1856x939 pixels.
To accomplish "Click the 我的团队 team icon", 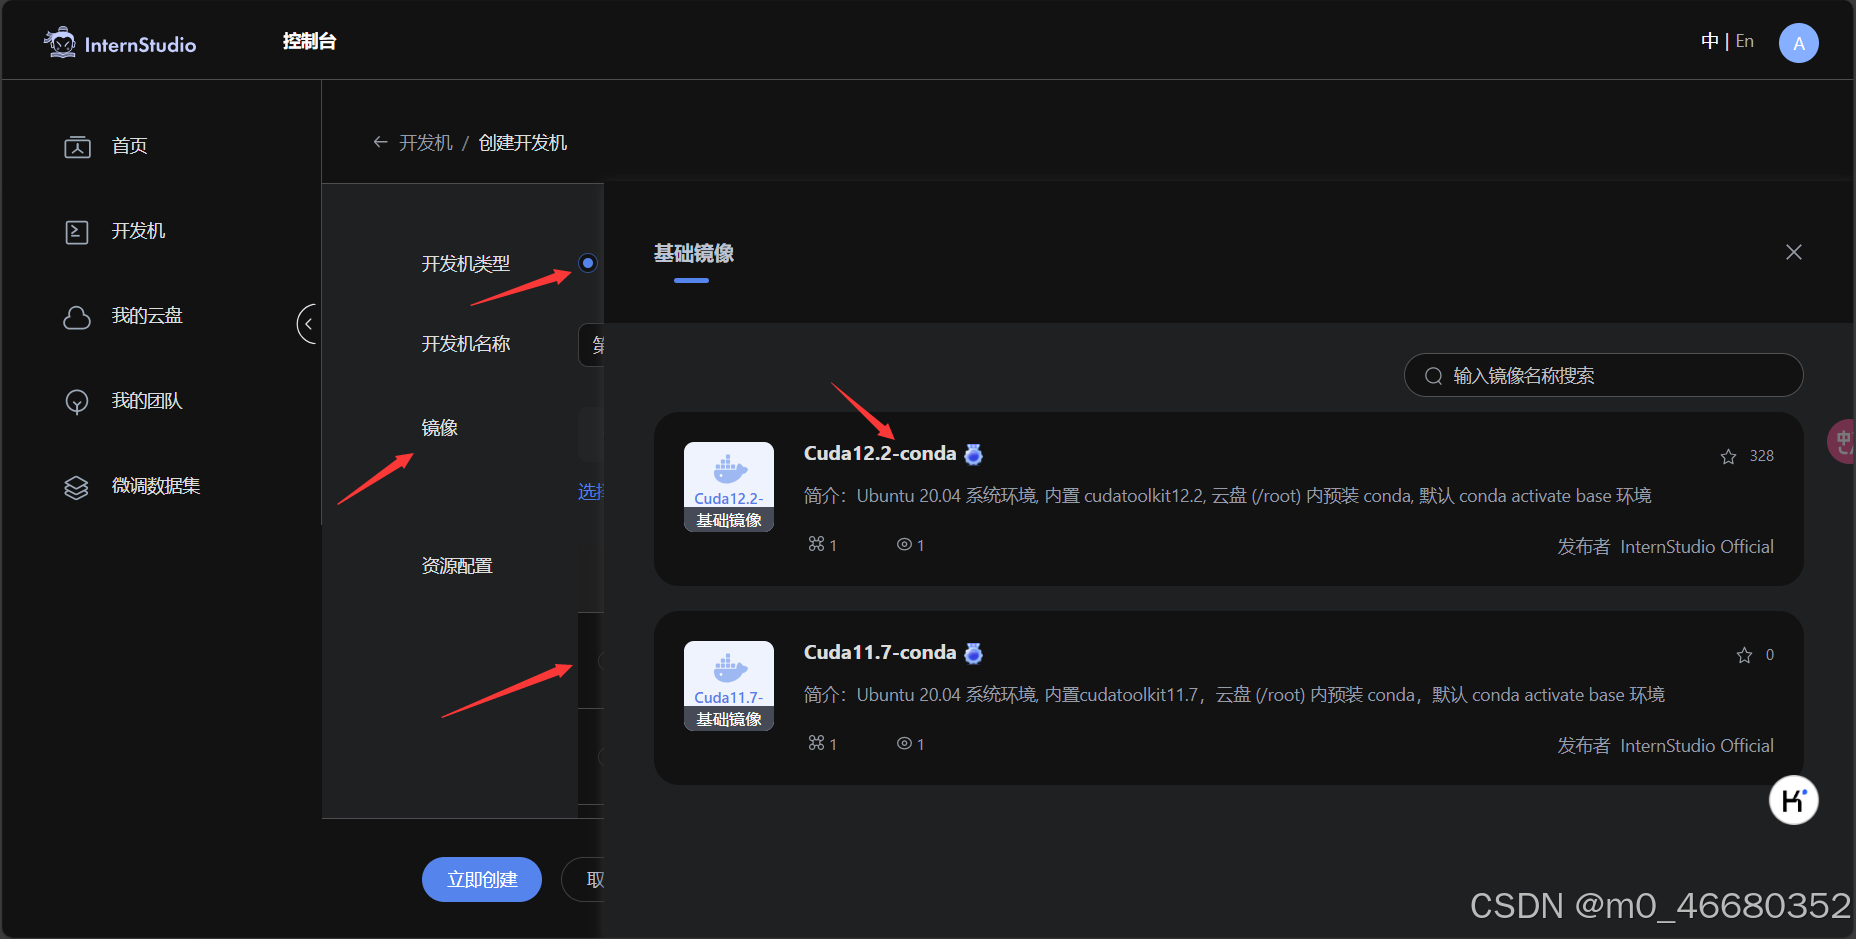I will (x=77, y=402).
